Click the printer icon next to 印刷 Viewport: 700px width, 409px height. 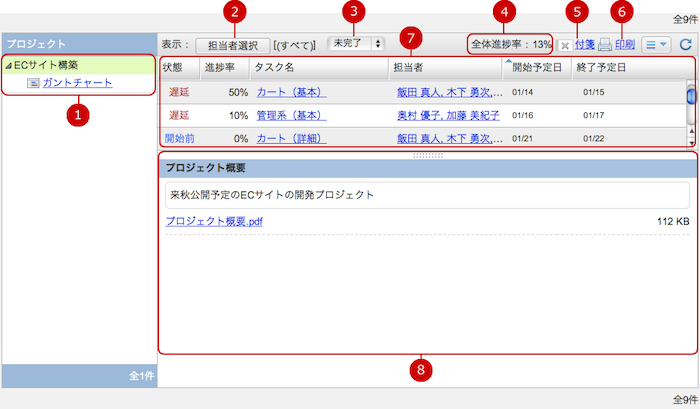click(605, 45)
